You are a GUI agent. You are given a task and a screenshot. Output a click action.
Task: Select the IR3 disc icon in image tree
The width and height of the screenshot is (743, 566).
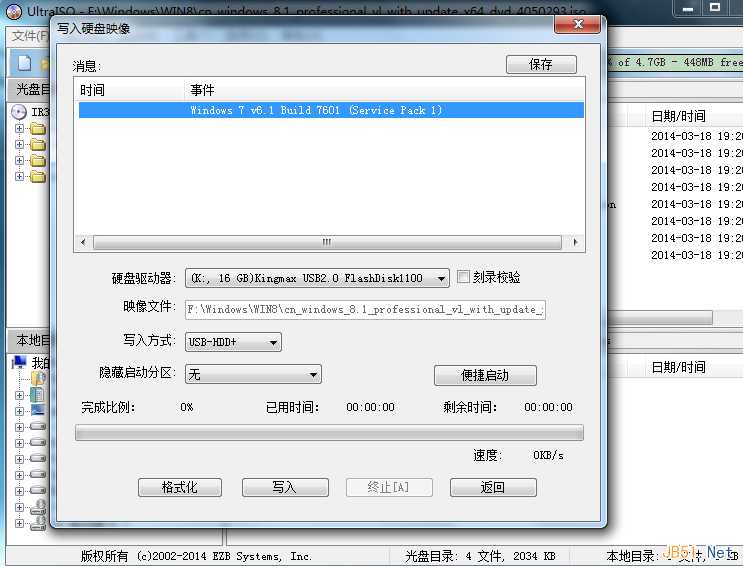click(x=19, y=112)
